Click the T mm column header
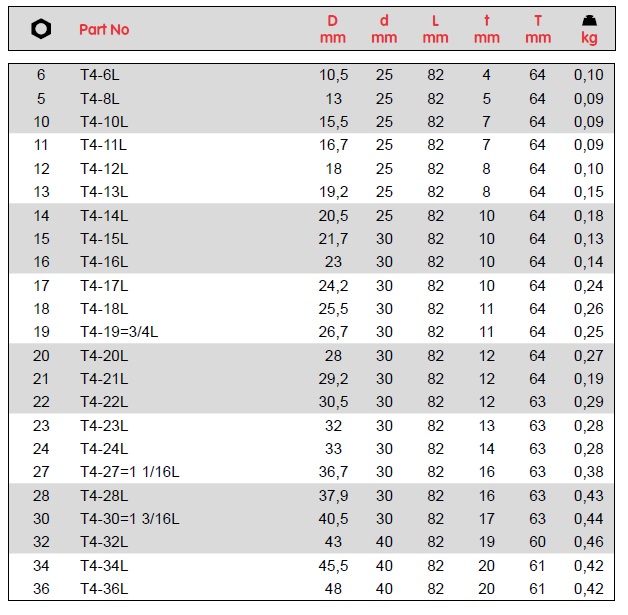Screen dimensions: 628x615 point(538,29)
